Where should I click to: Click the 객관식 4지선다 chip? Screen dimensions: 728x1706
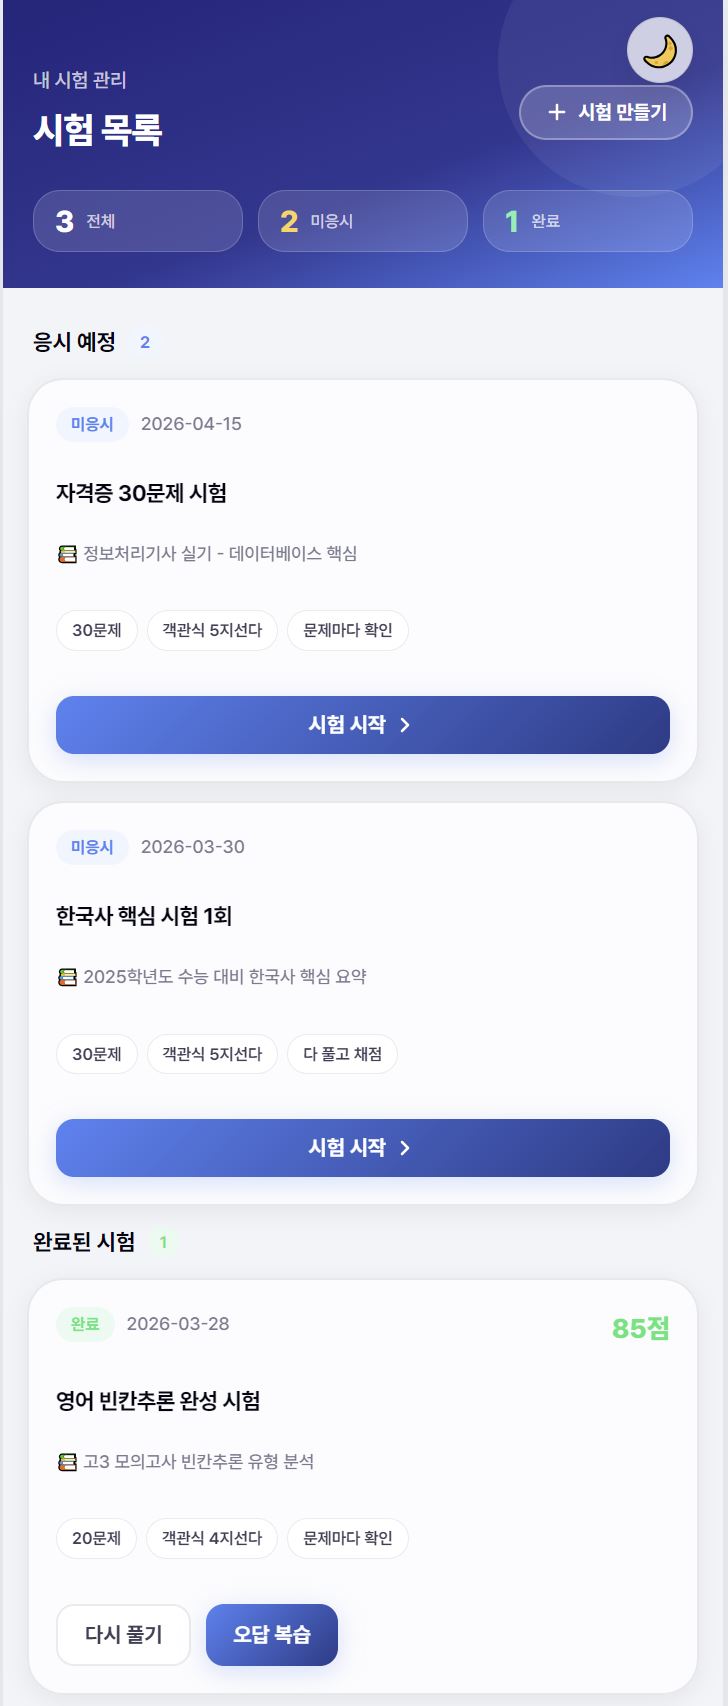click(x=212, y=1538)
